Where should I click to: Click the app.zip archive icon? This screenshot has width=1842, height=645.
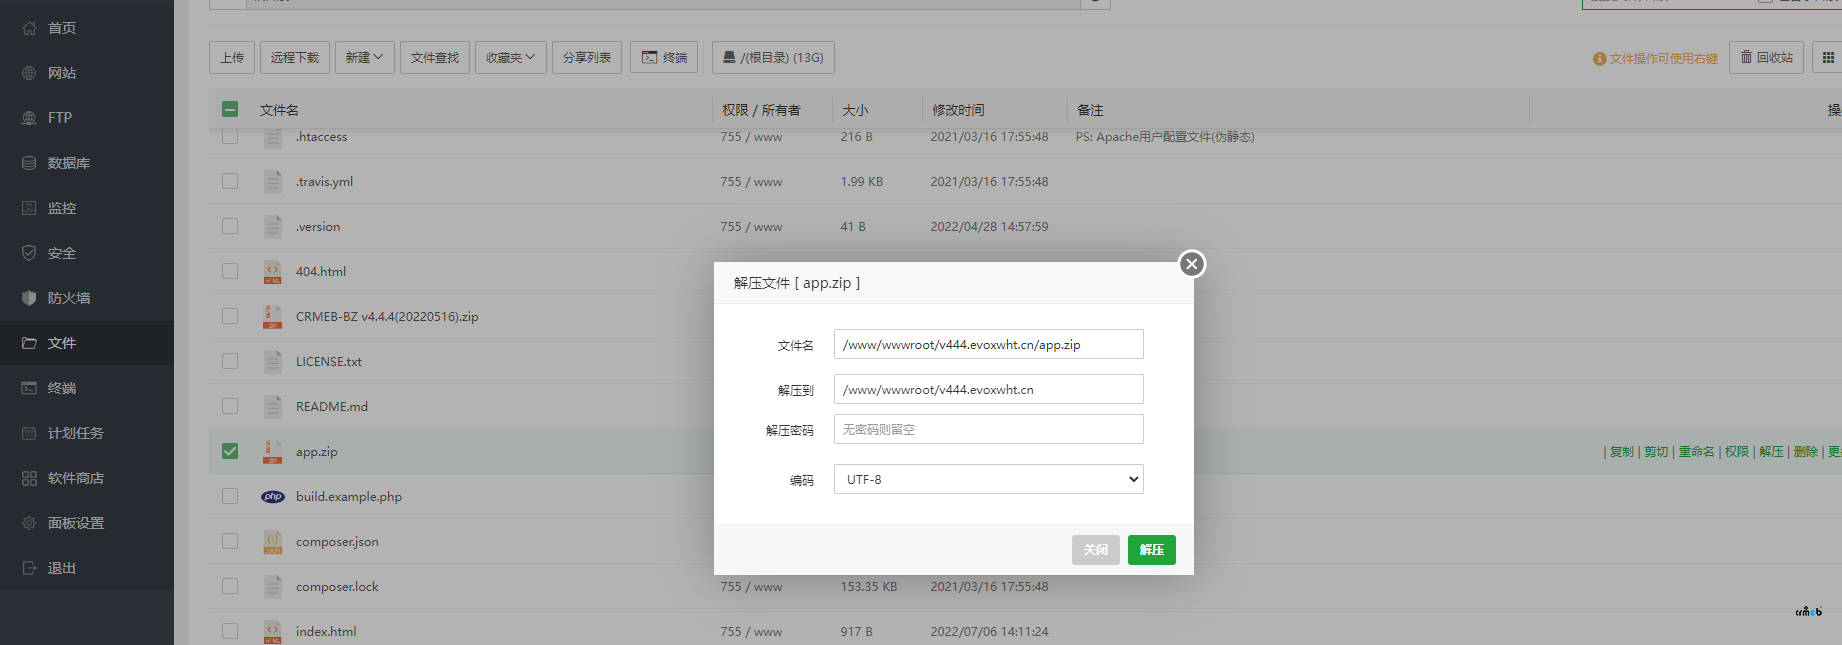point(272,452)
